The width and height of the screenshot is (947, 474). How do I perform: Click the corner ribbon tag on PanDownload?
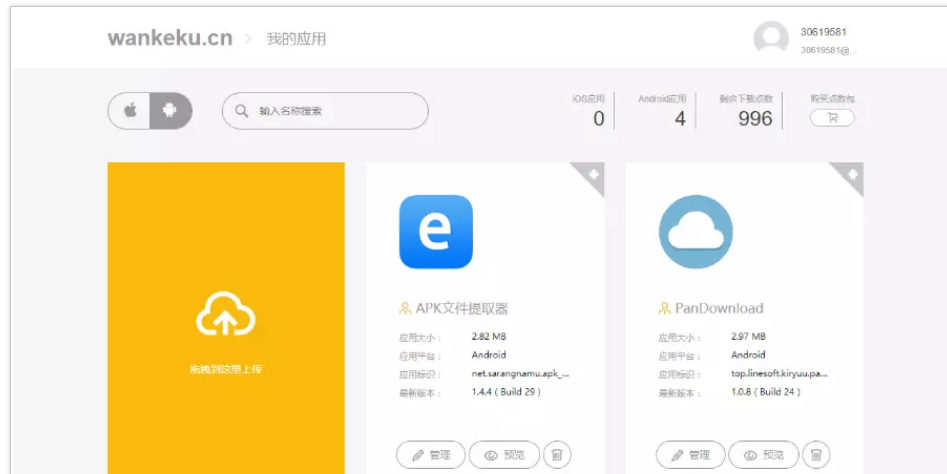point(852,174)
